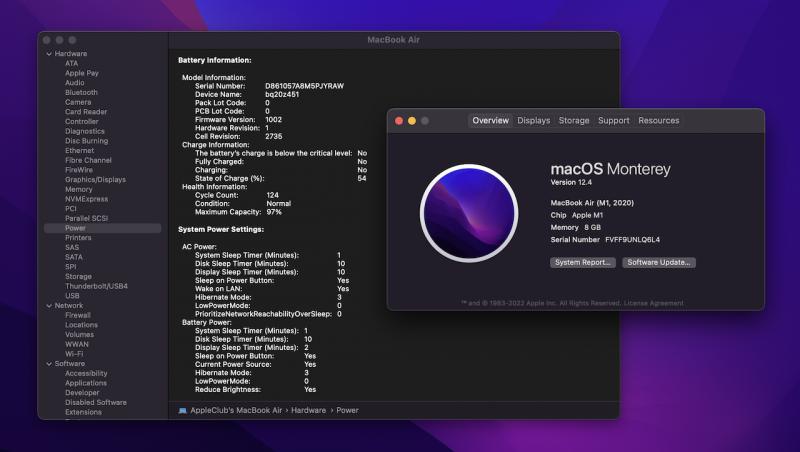Select Controller in the sidebar

coord(82,121)
